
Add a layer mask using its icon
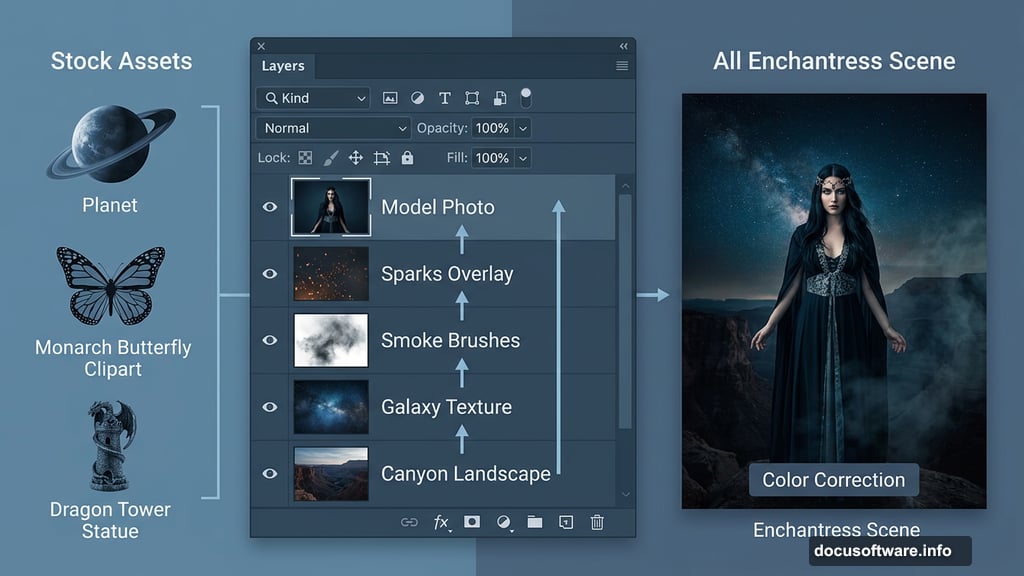tap(472, 522)
